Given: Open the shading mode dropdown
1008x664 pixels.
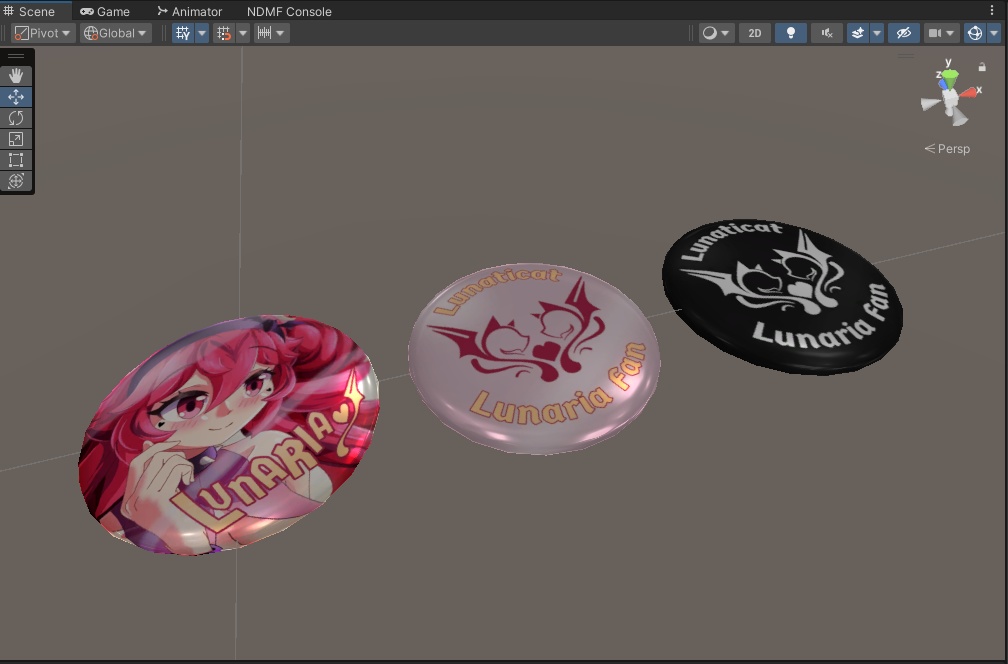Looking at the screenshot, I should (x=714, y=33).
